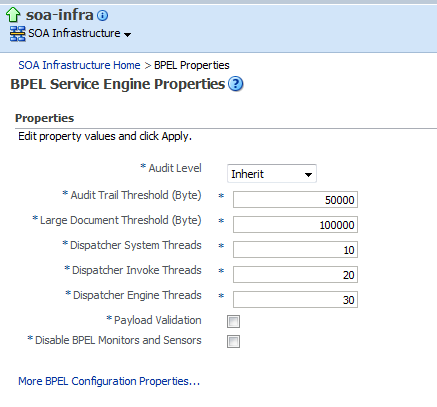The image size is (437, 407).
Task: Click the Disable BPEL Monitors and Sensors label
Action: (x=118, y=340)
